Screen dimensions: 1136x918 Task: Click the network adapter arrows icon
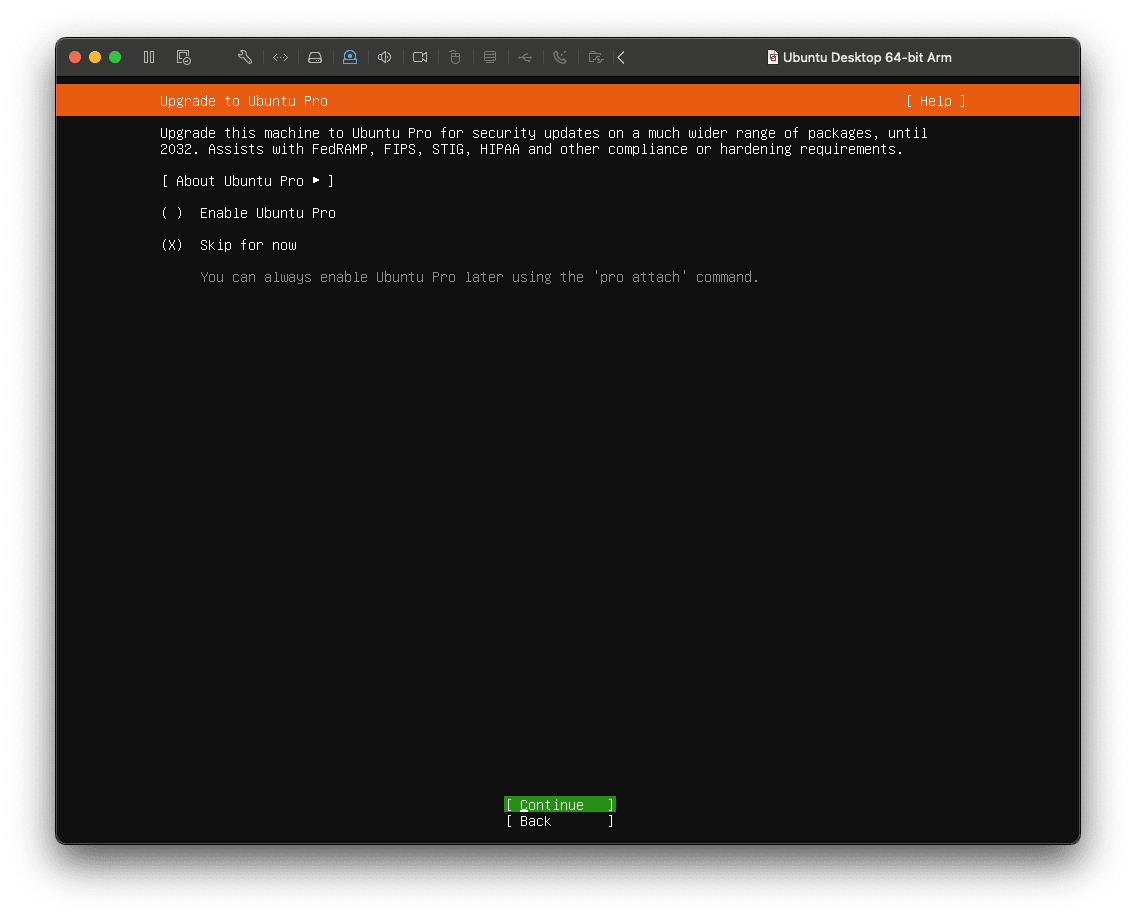click(280, 57)
